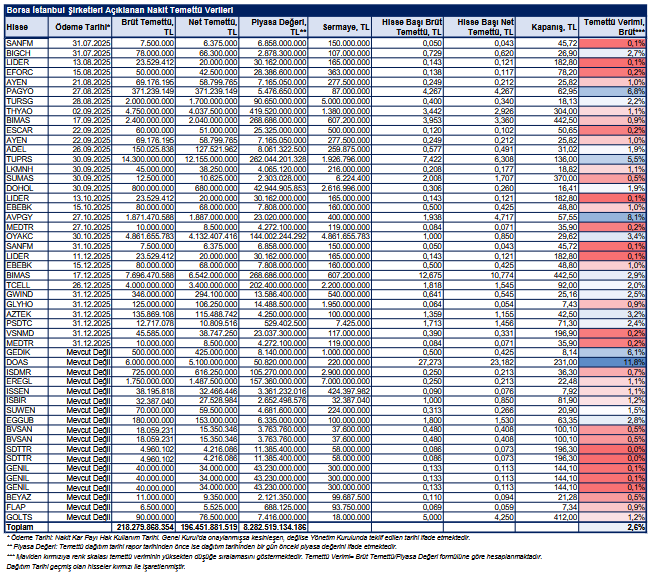Click the GOLTS ticker cell
Screen dimensions: 661x573
tap(27, 517)
